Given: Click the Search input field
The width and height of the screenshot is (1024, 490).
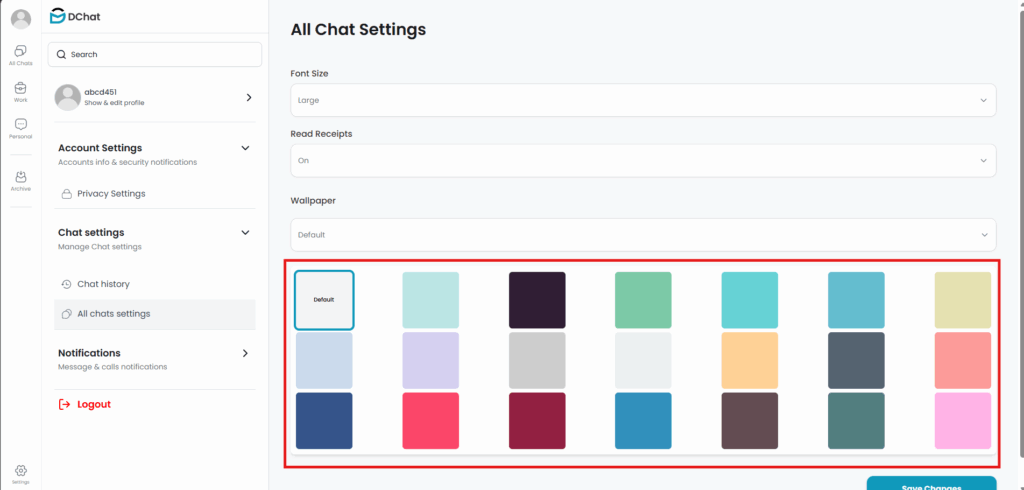Looking at the screenshot, I should (155, 54).
